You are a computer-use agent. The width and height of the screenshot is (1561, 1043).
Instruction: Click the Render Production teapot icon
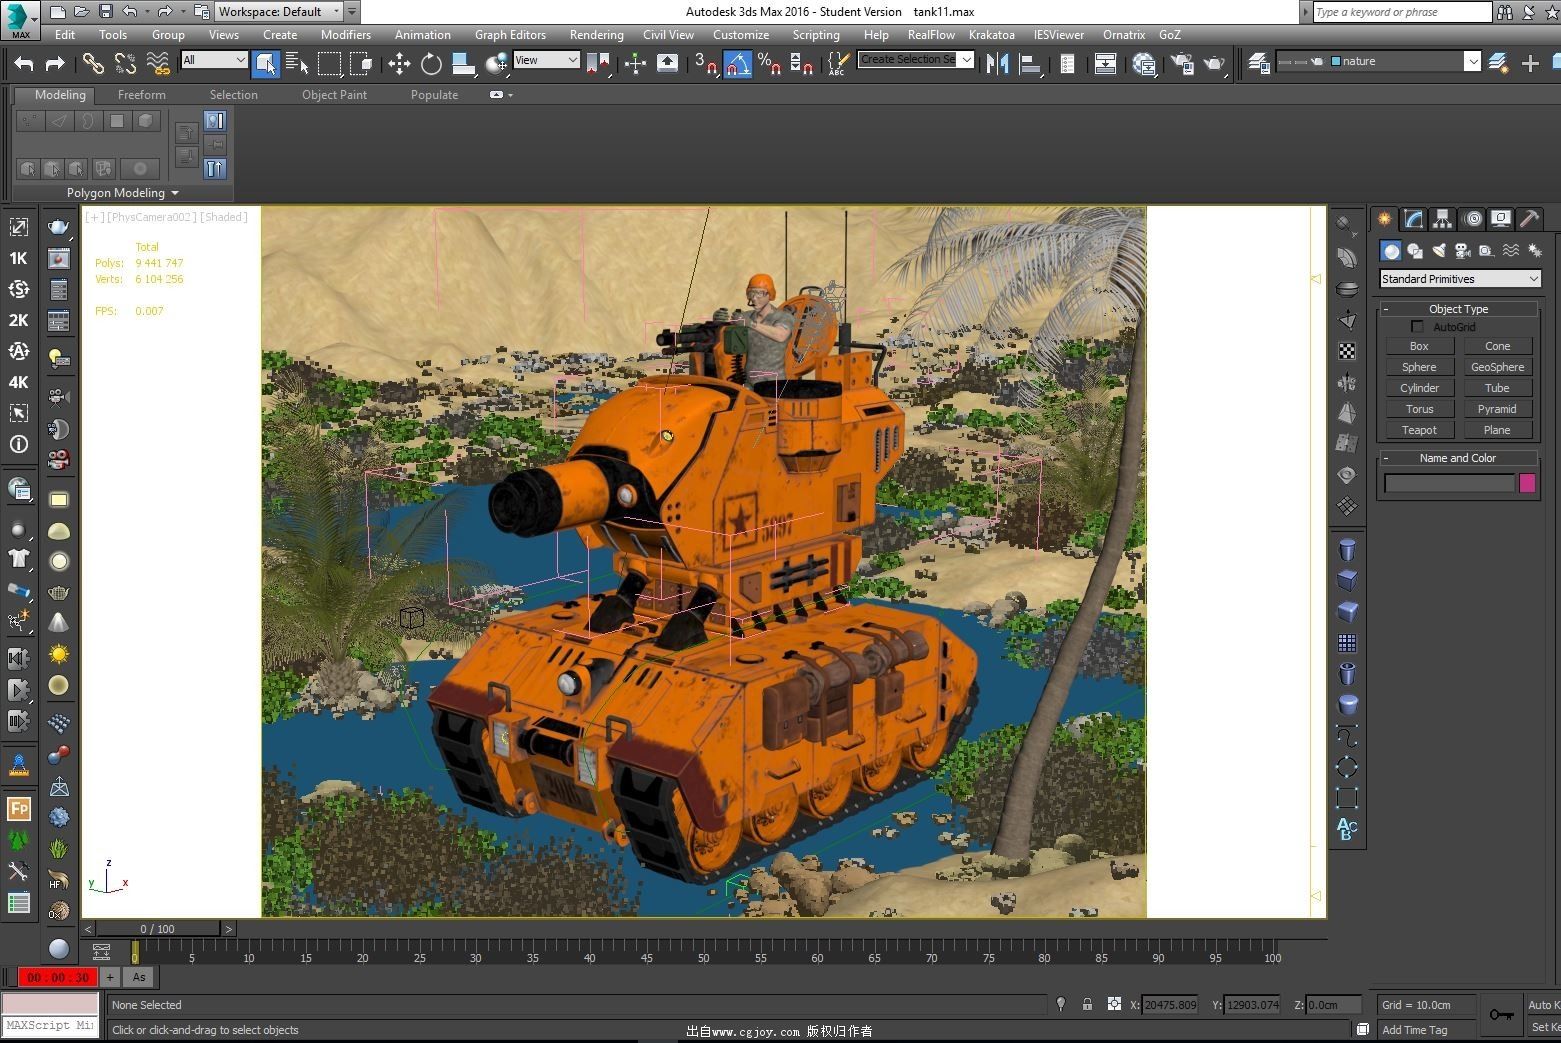click(1214, 63)
